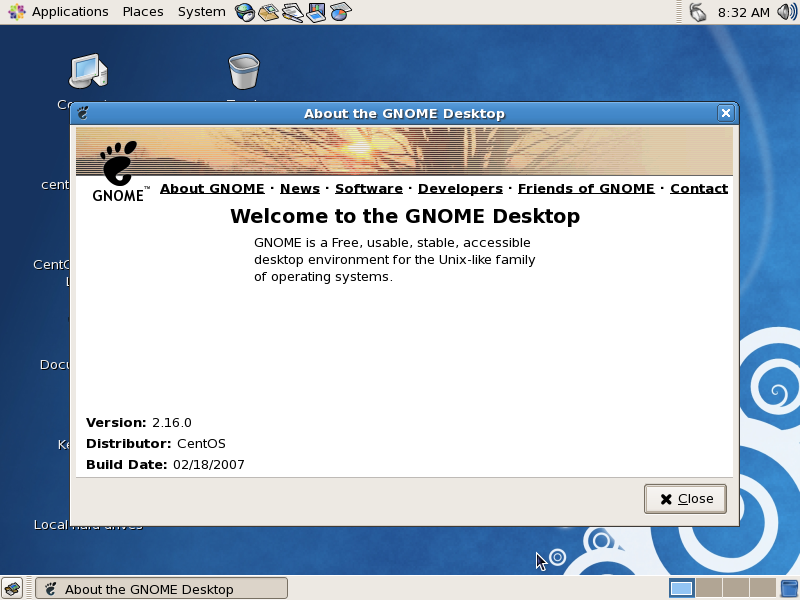Follow the About GNOME link

coord(212,188)
